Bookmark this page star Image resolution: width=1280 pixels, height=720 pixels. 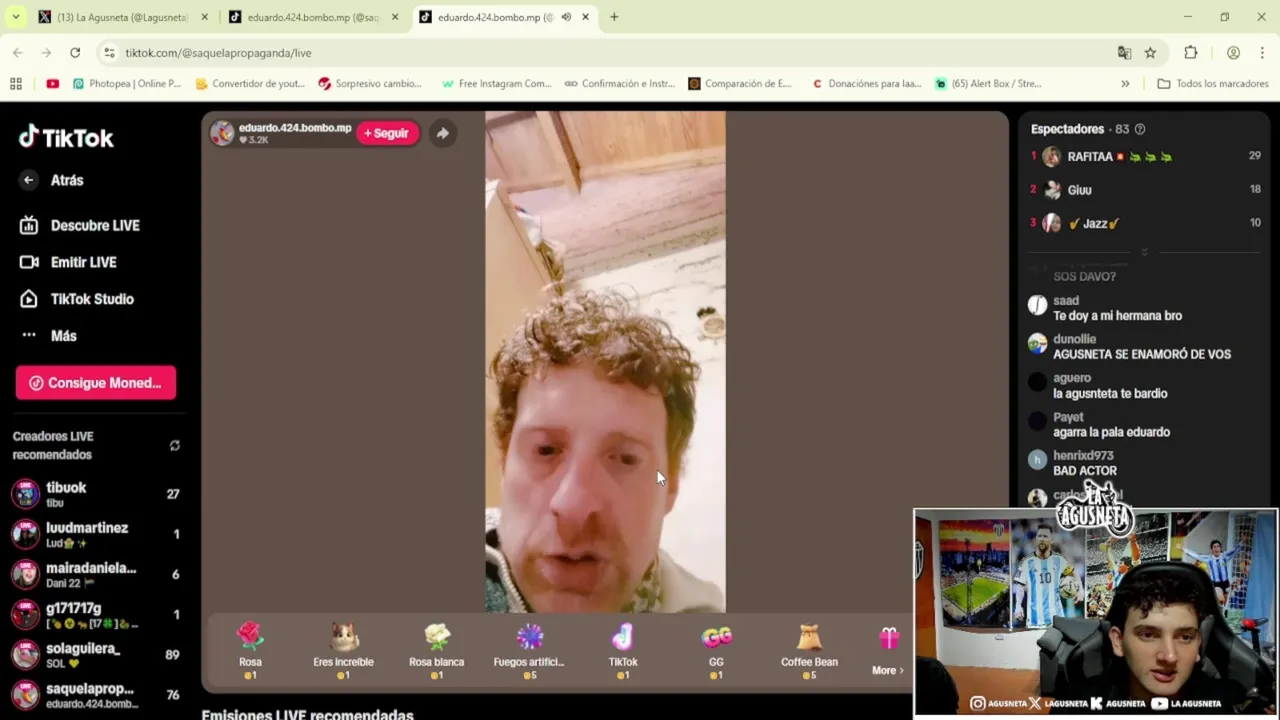(x=1150, y=53)
